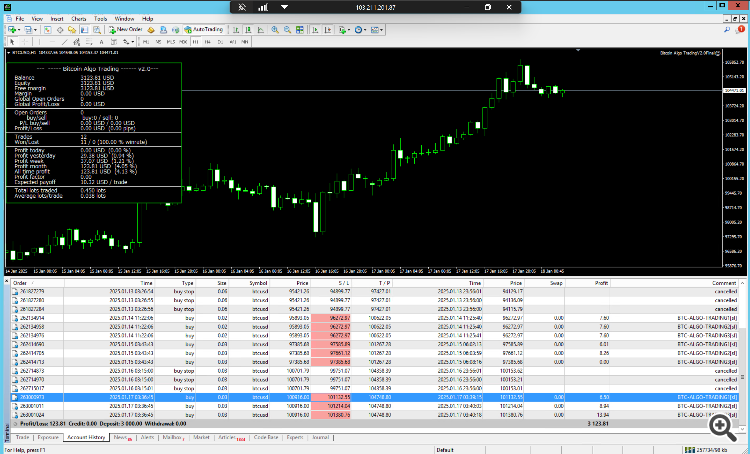Switch chart to line chart type
Viewport: 750px width, 454px height.
[261, 30]
